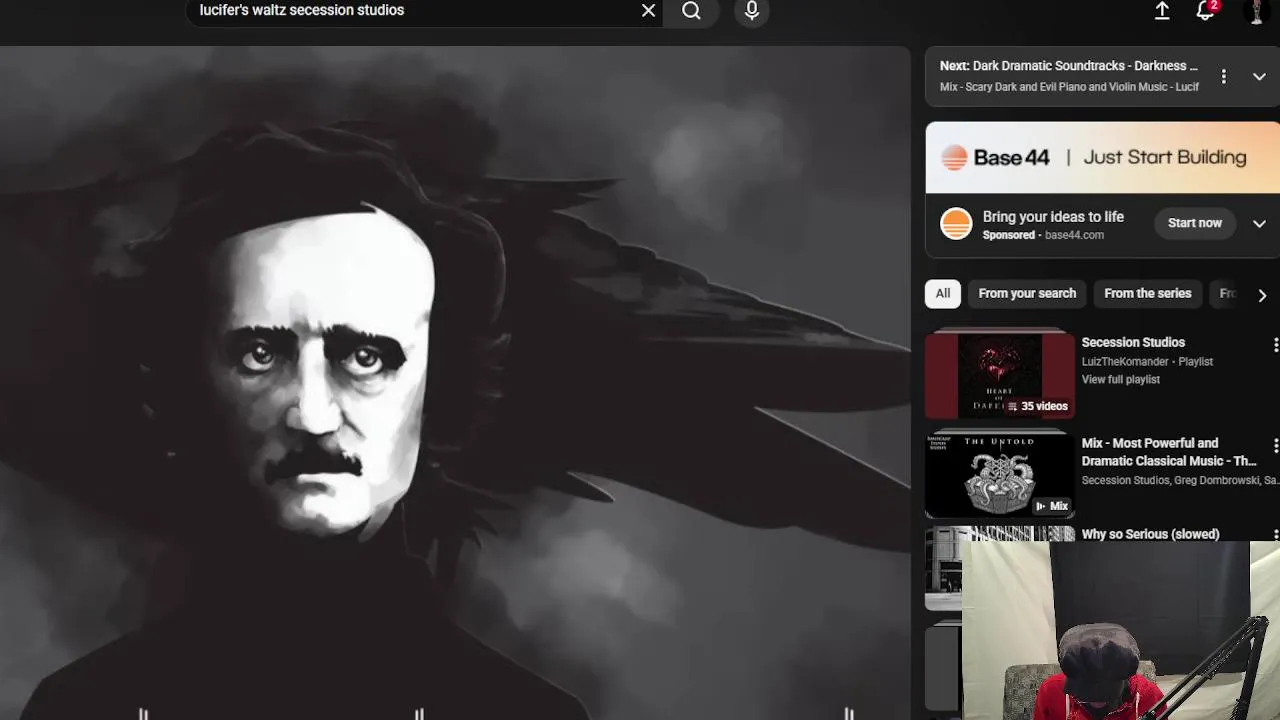Open the Base 44 banner ad
The image size is (1280, 720).
(x=1102, y=157)
